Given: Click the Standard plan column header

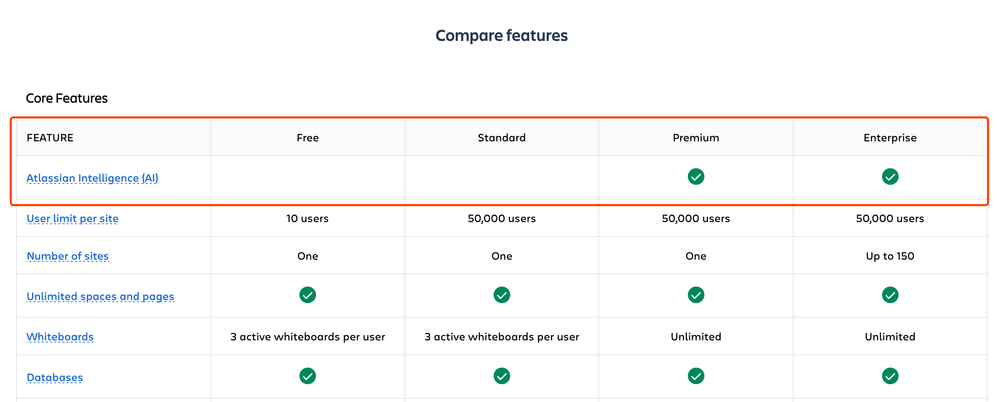Looking at the screenshot, I should pyautogui.click(x=502, y=138).
